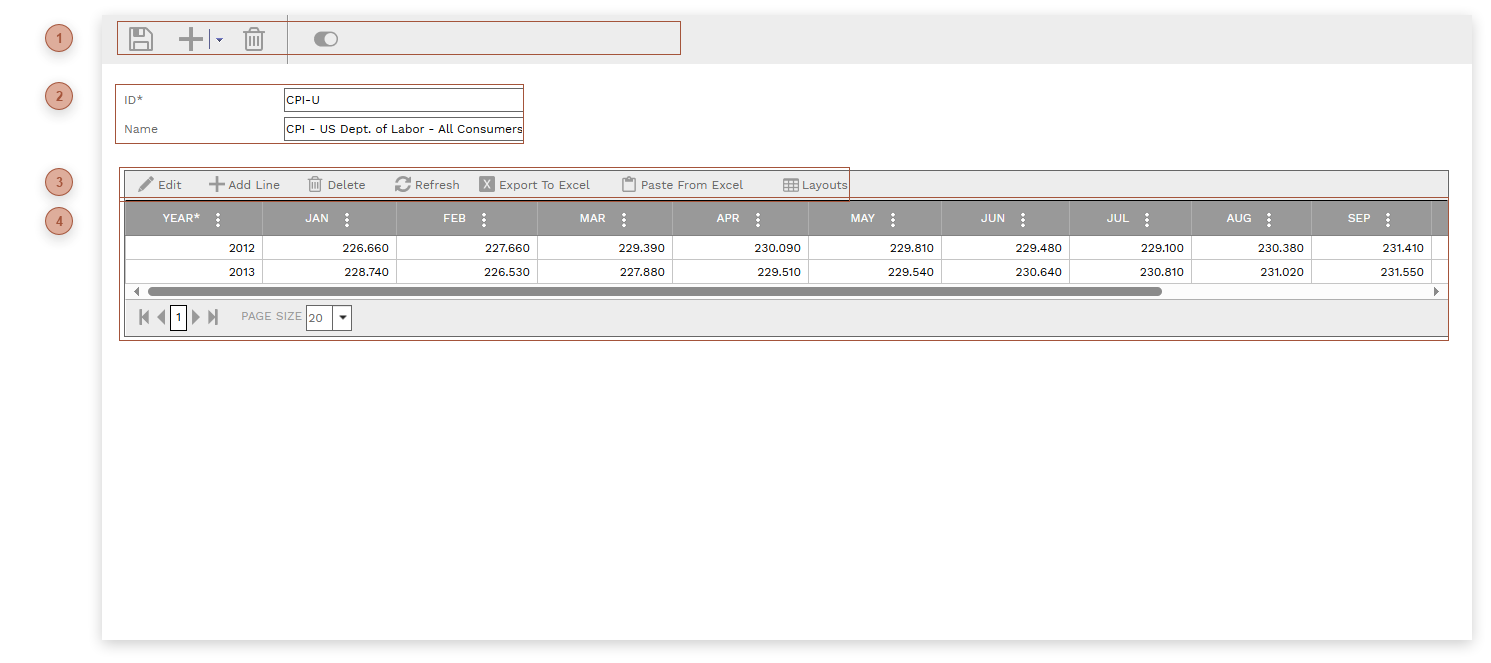The image size is (1491, 663).
Task: Open the MAR column options menu
Action: click(x=624, y=219)
